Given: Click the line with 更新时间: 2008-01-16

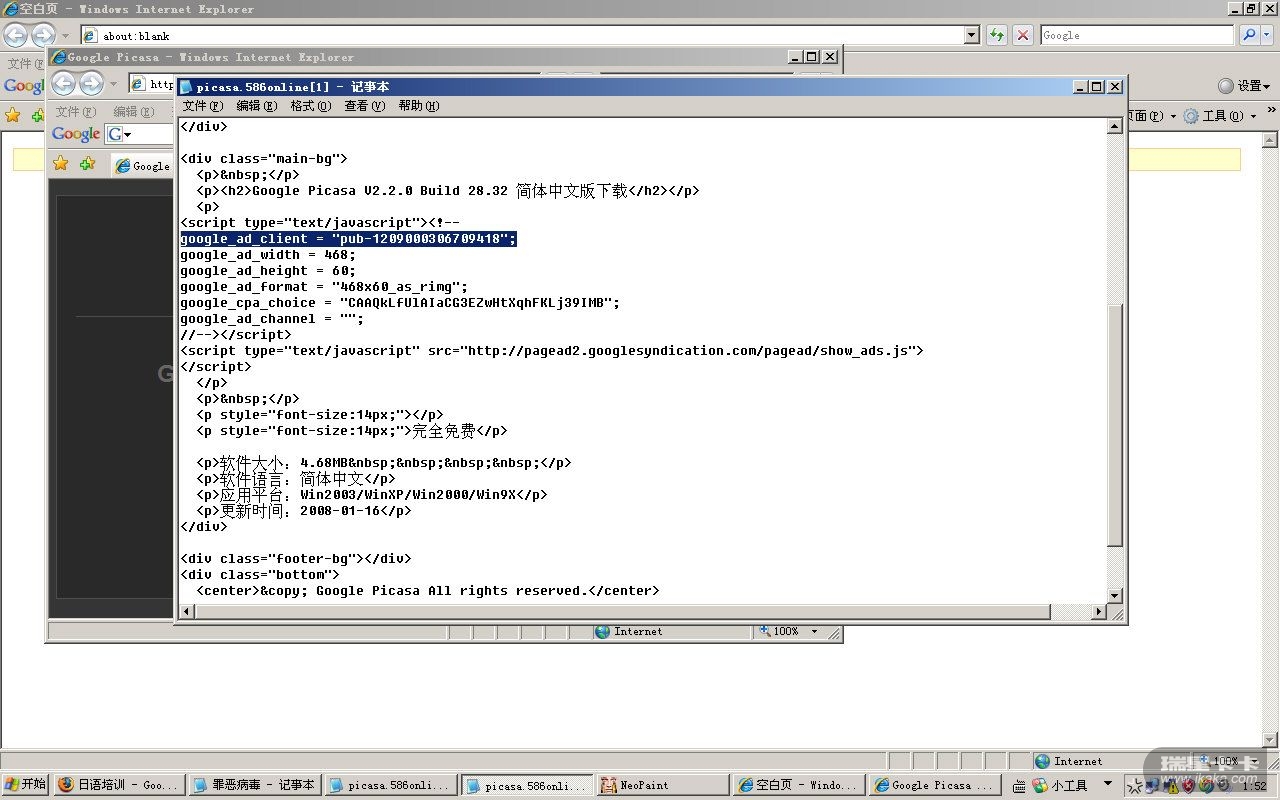Looking at the screenshot, I should point(304,511).
